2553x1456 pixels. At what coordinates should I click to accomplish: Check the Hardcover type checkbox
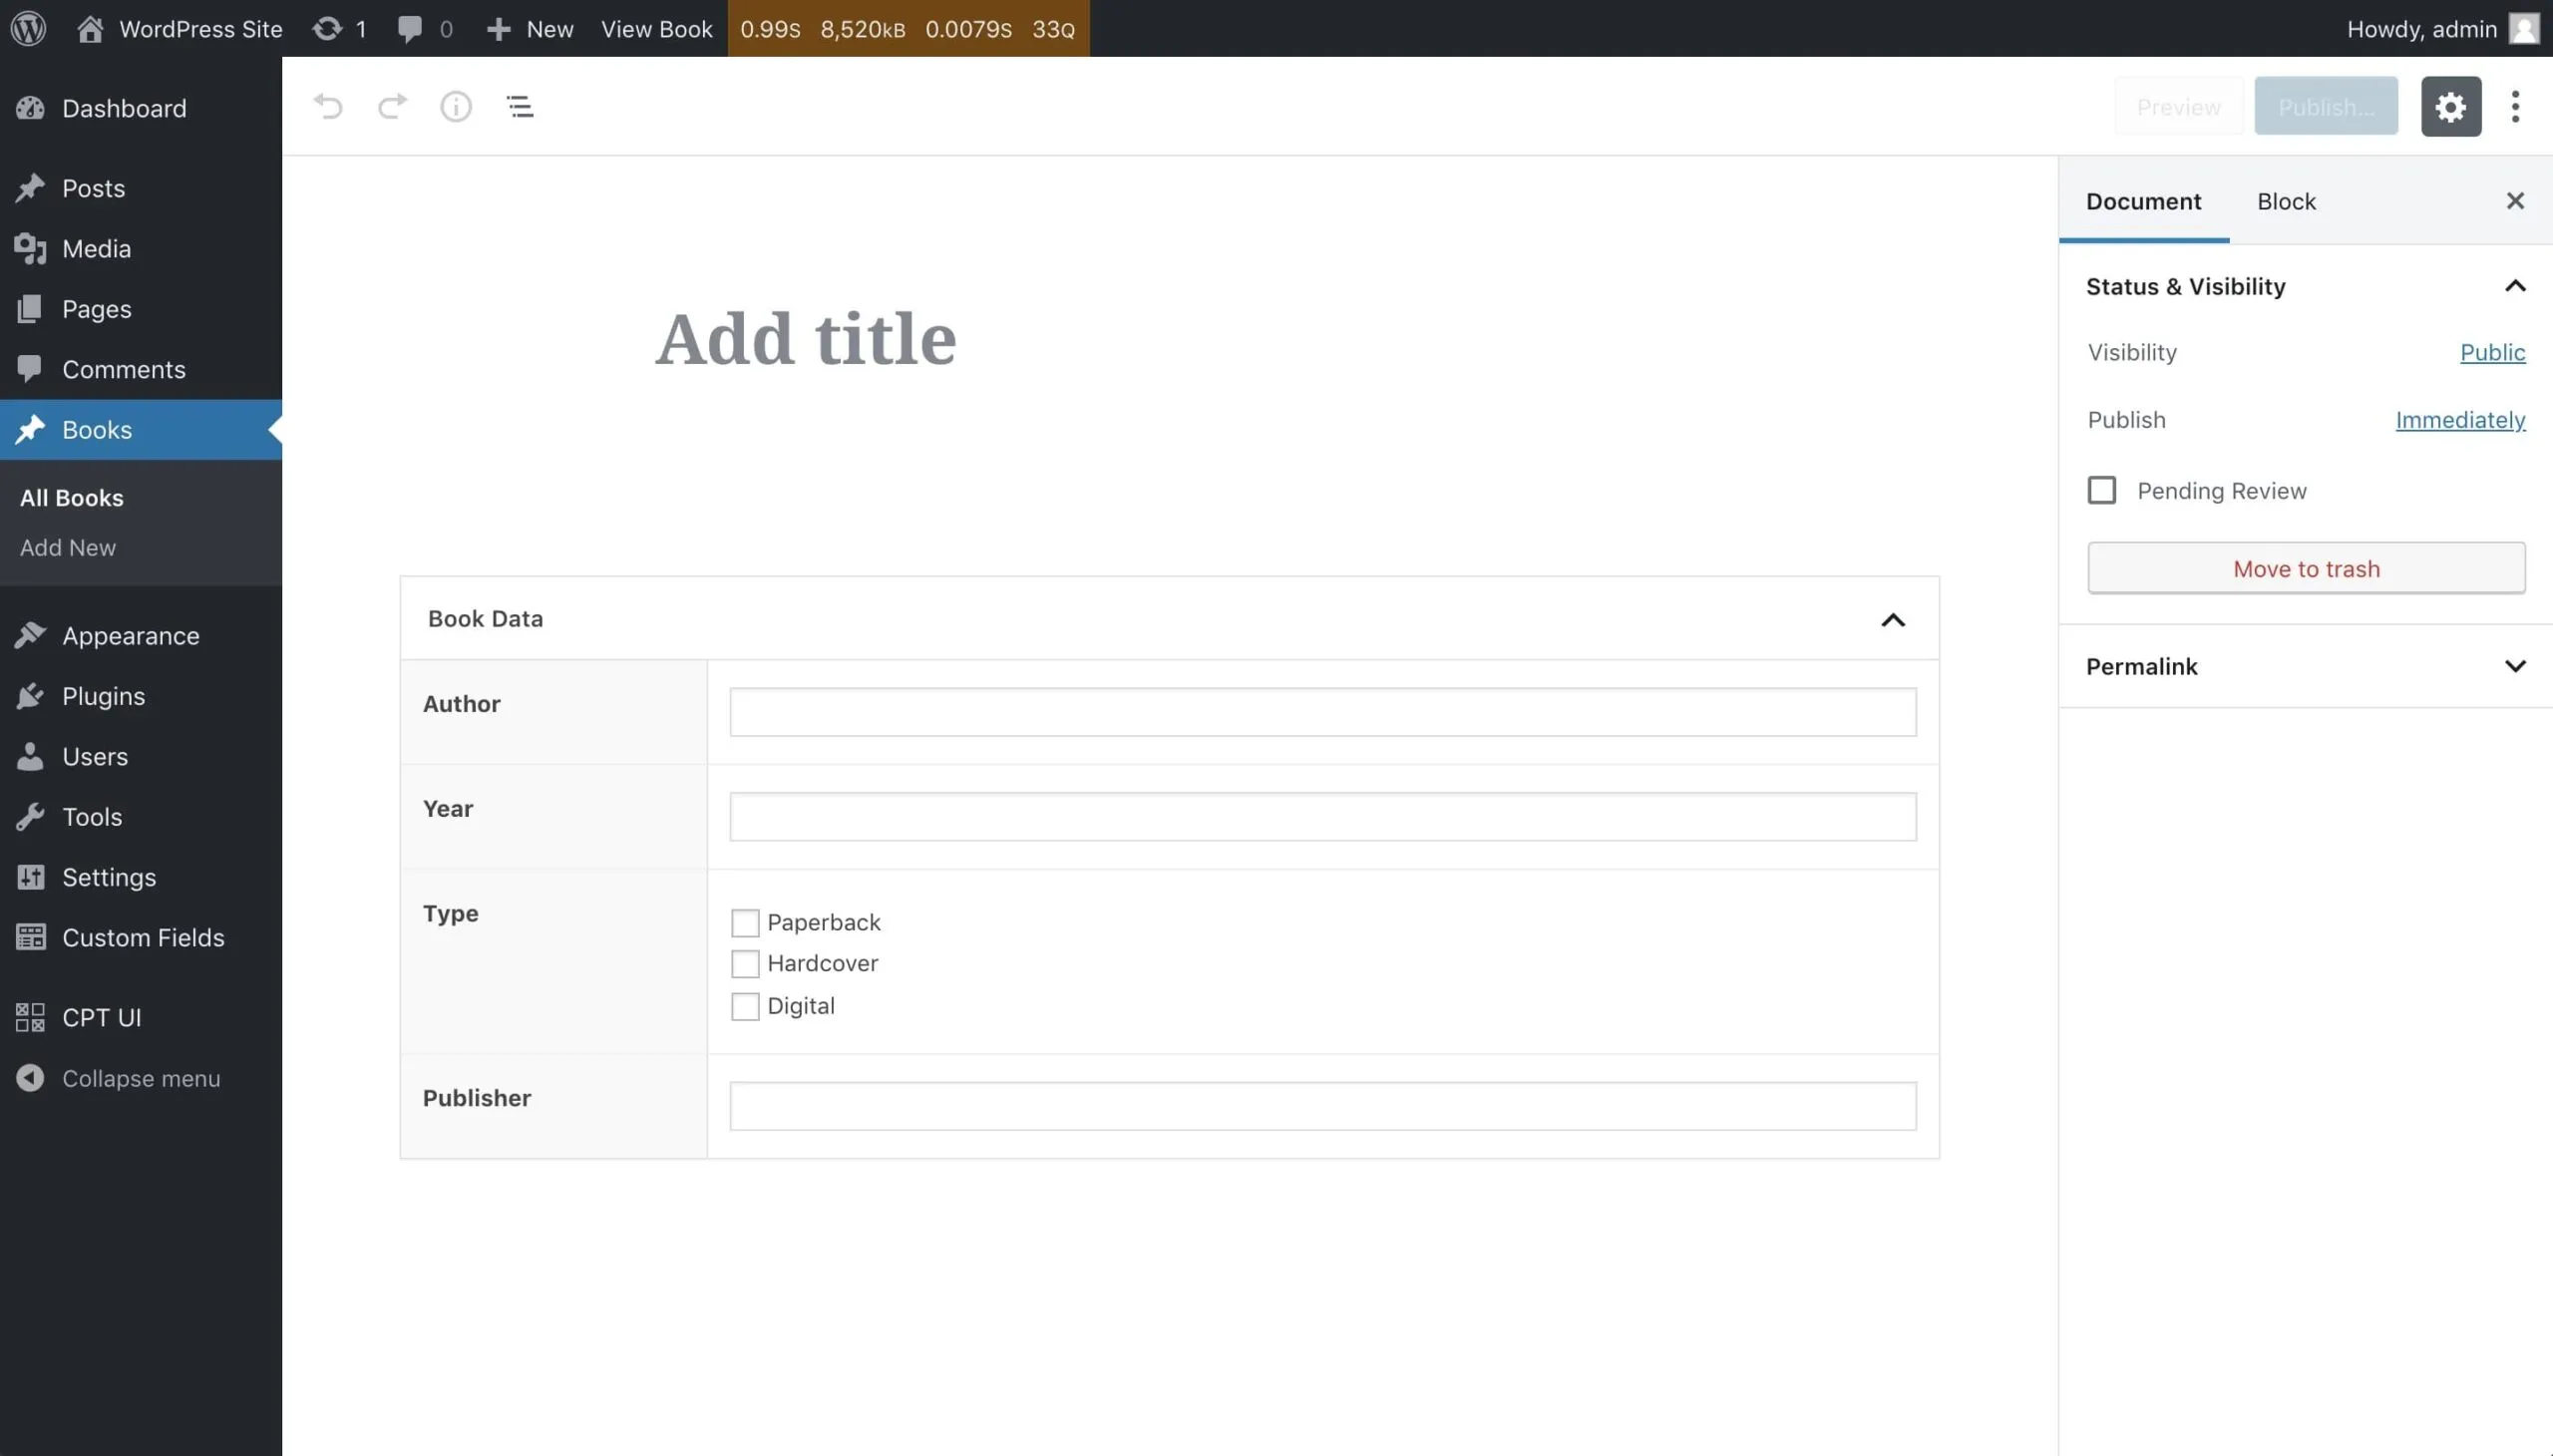745,964
